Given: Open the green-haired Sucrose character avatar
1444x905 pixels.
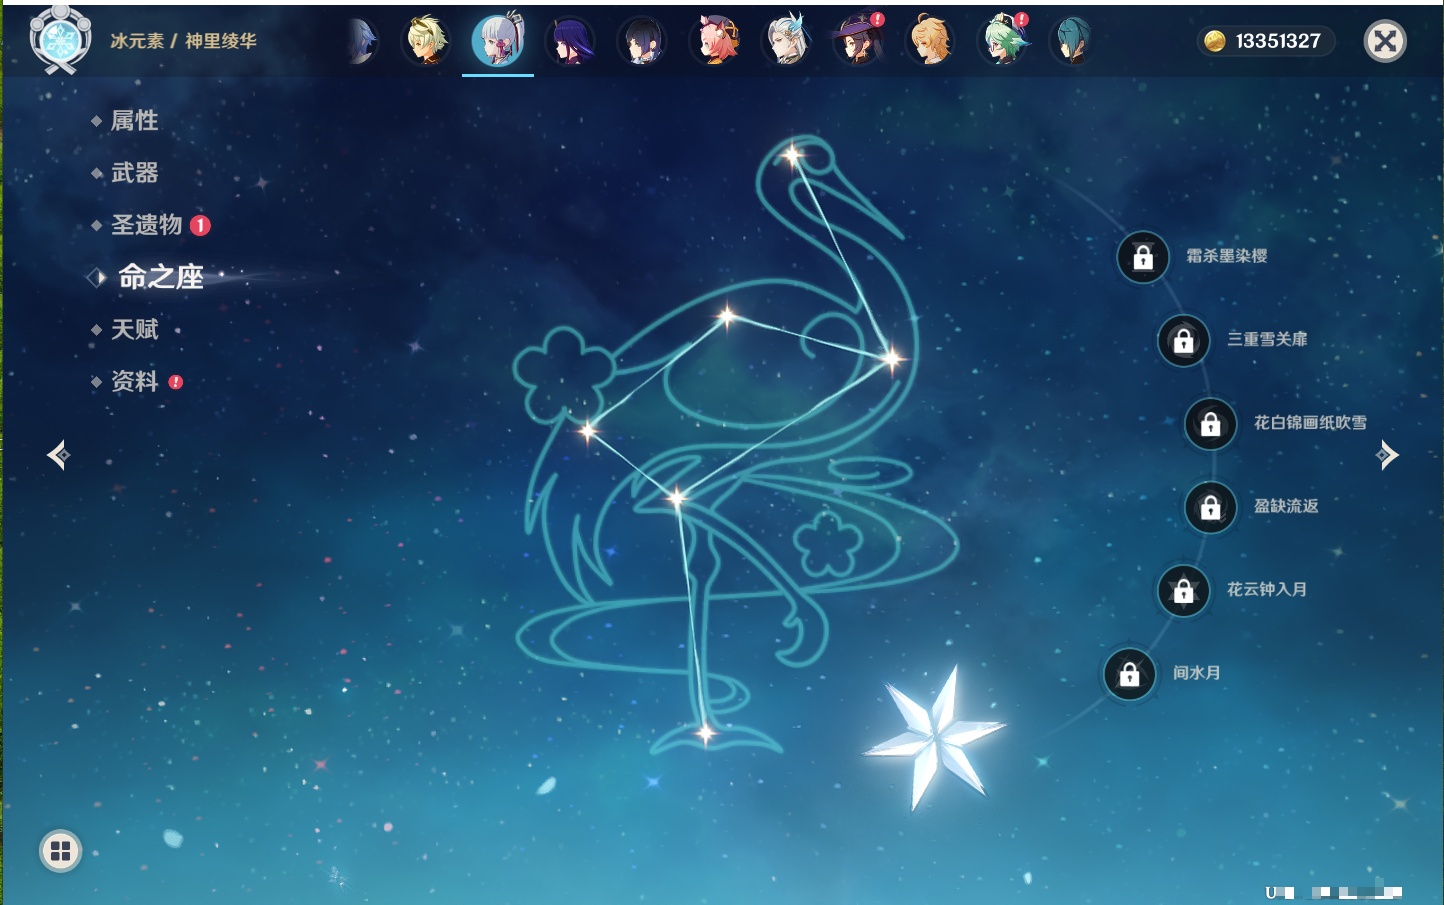Looking at the screenshot, I should click(x=1002, y=42).
